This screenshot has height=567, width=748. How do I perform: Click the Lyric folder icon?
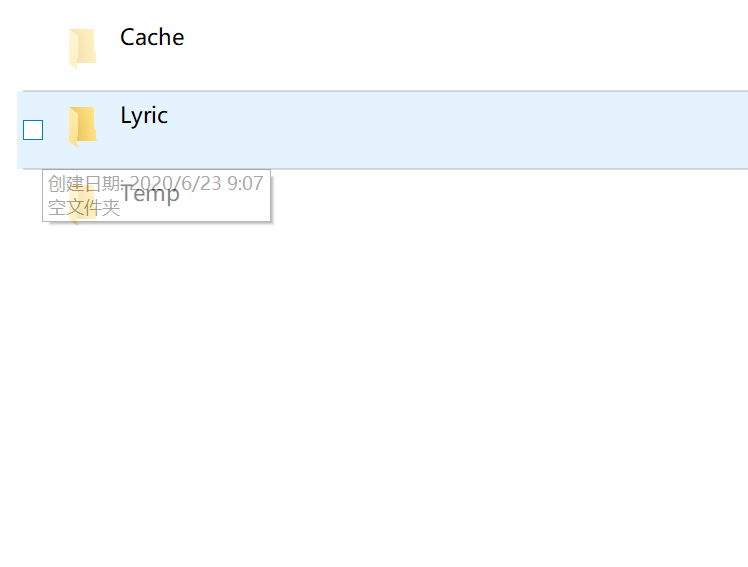click(83, 126)
